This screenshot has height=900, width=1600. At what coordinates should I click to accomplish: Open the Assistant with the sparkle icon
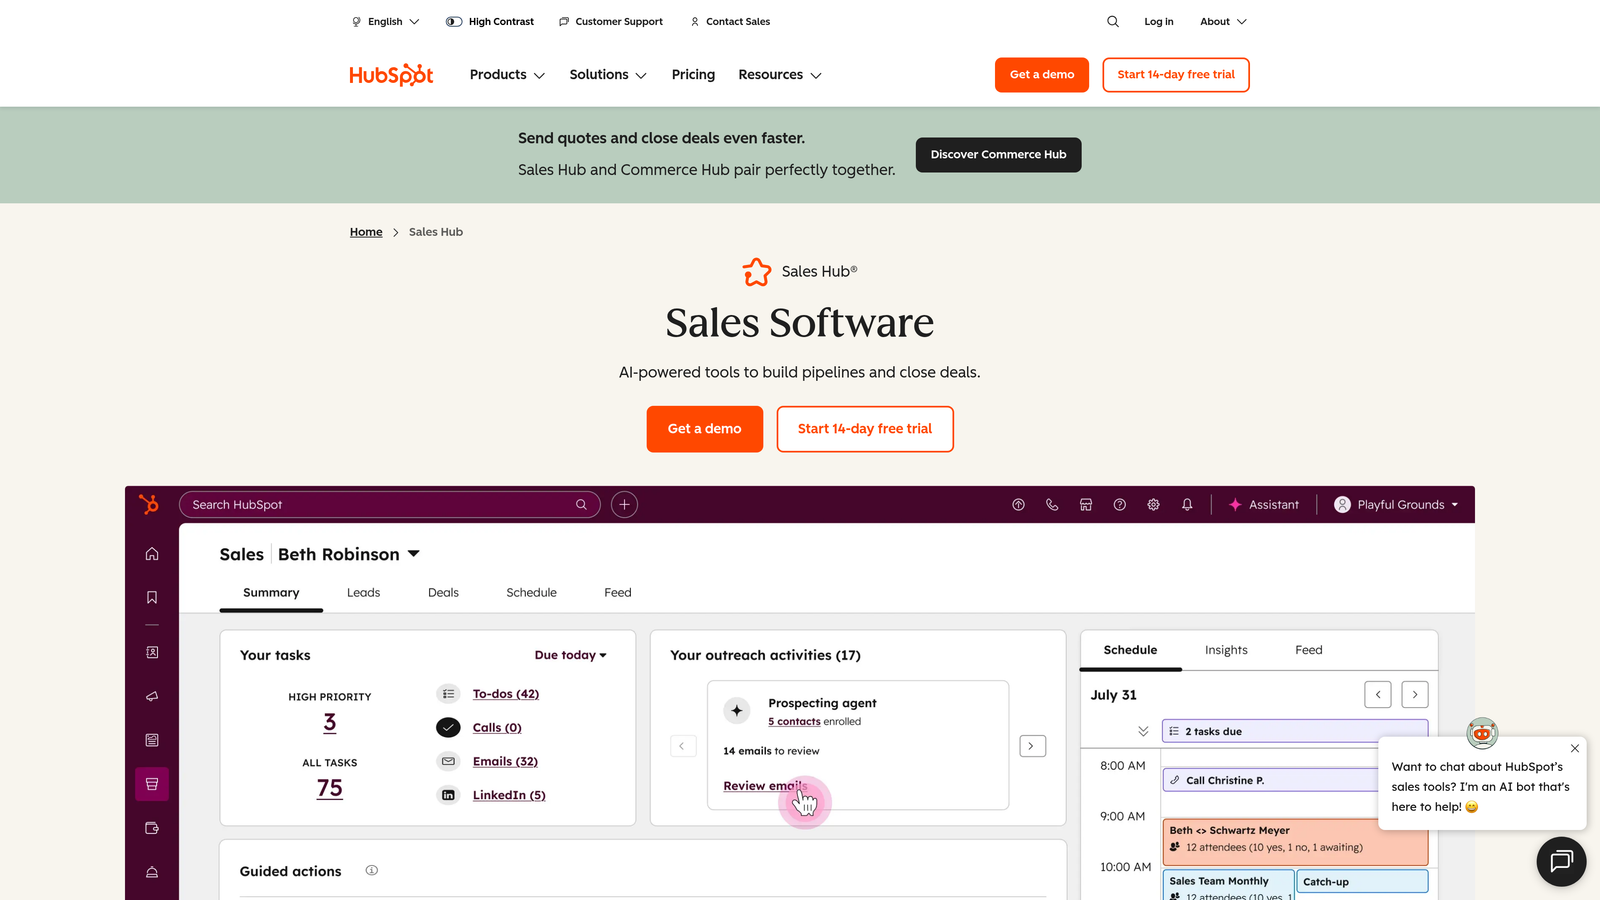[1264, 504]
